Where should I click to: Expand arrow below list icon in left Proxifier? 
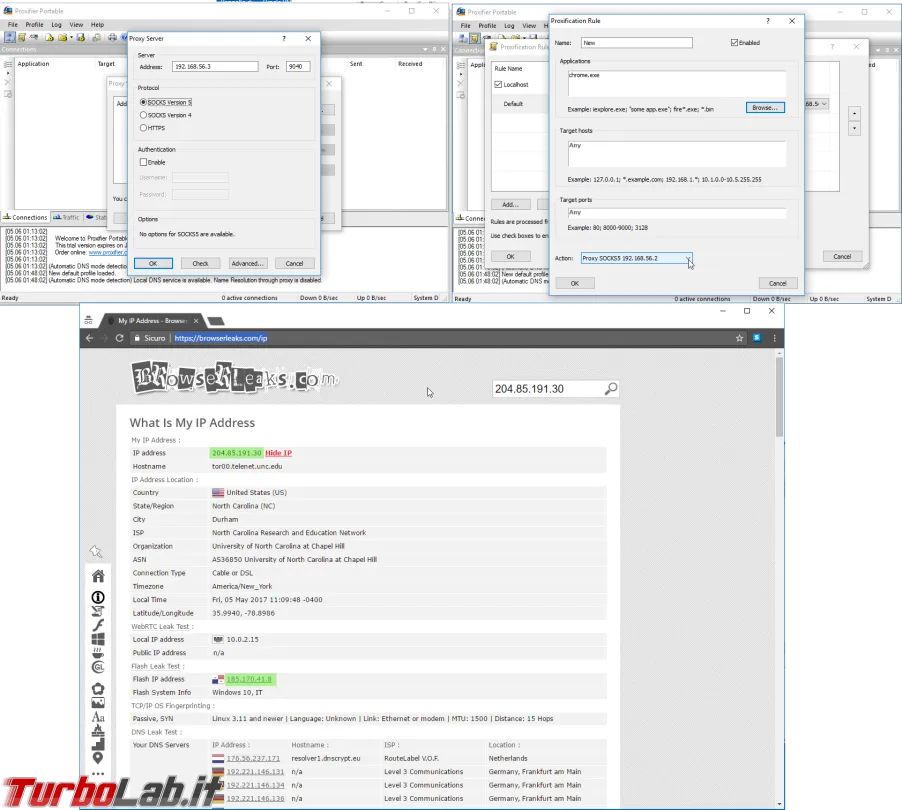pos(8,74)
